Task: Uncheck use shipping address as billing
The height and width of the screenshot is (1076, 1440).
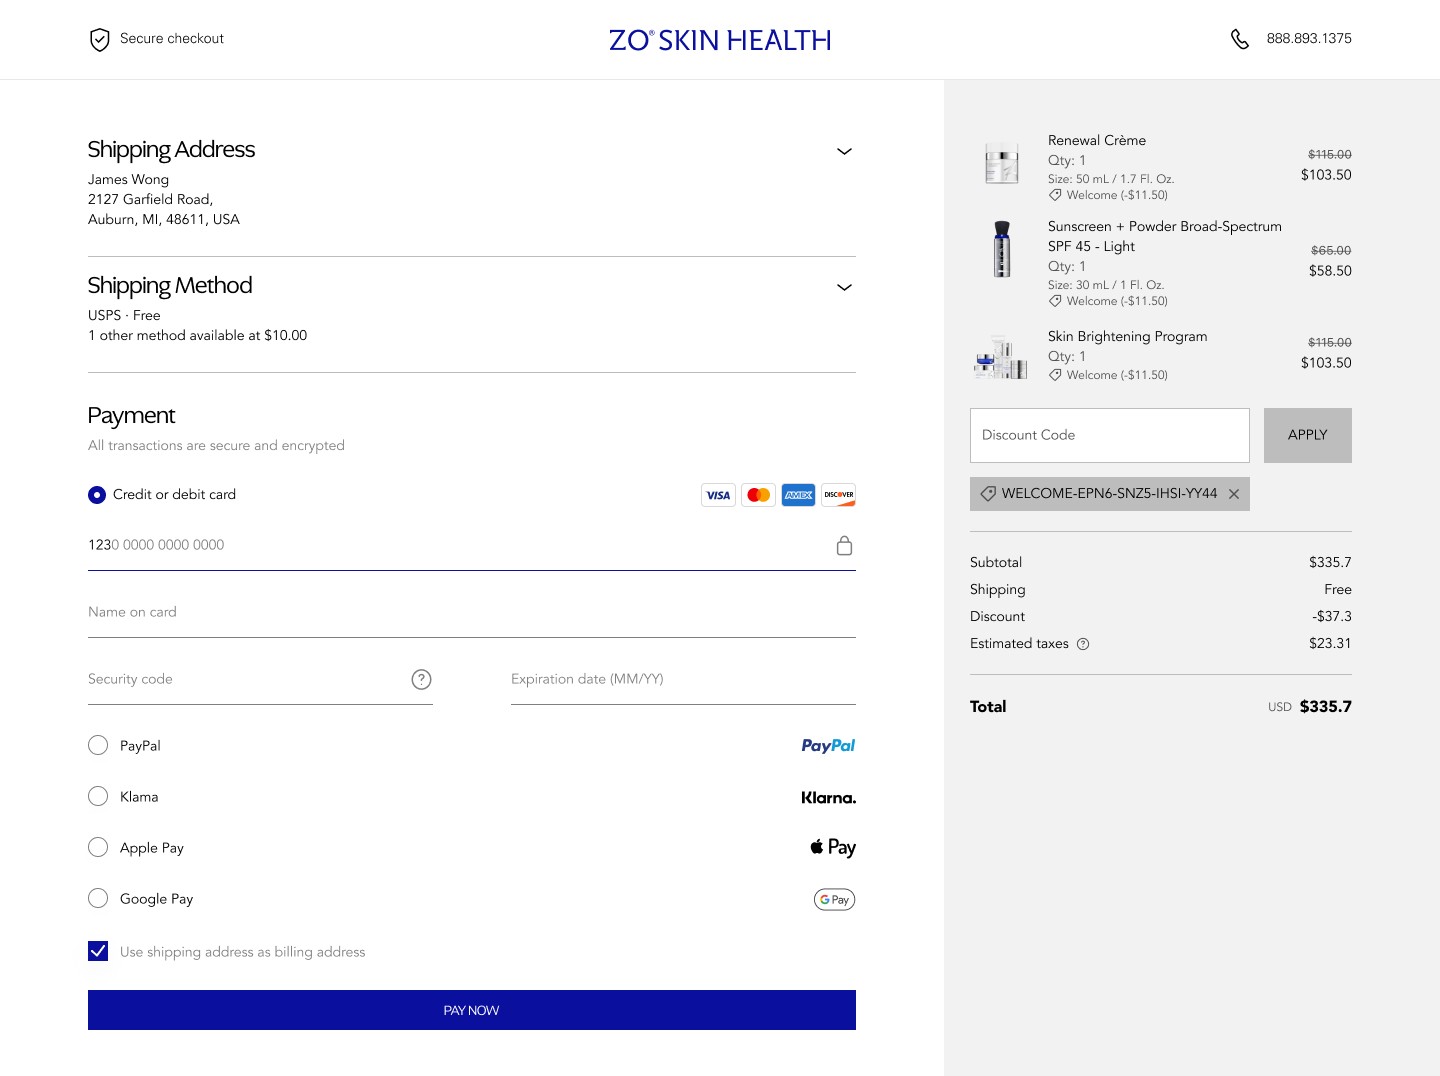Action: pos(98,951)
